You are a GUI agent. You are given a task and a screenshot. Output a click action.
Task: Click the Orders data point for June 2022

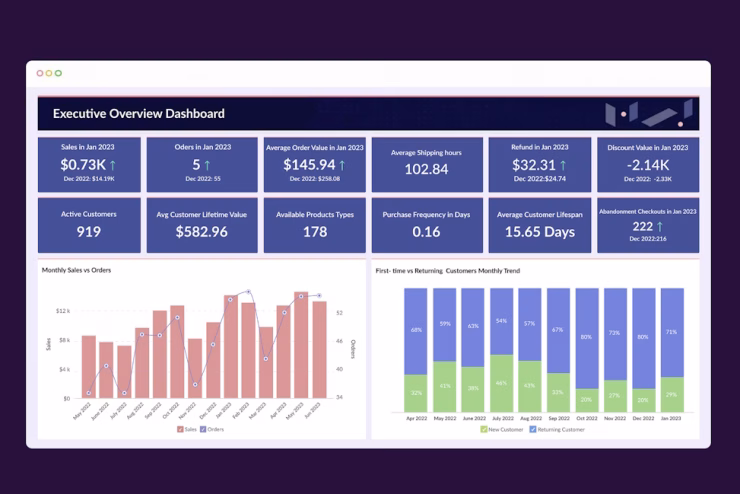[x=106, y=366]
